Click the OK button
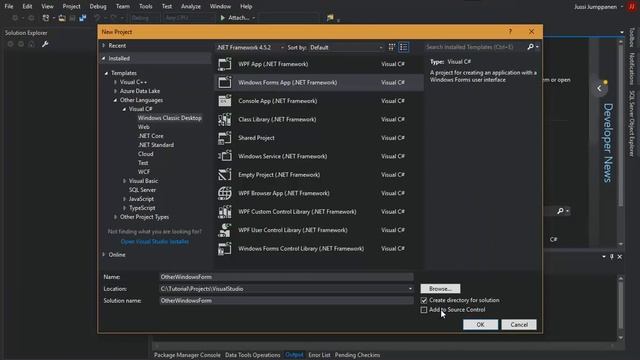This screenshot has height=360, width=640. click(x=480, y=324)
